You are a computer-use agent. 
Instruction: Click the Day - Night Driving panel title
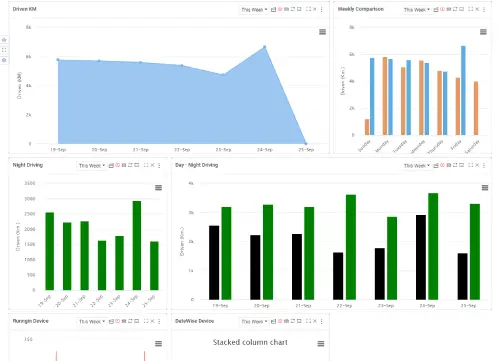pyautogui.click(x=196, y=165)
